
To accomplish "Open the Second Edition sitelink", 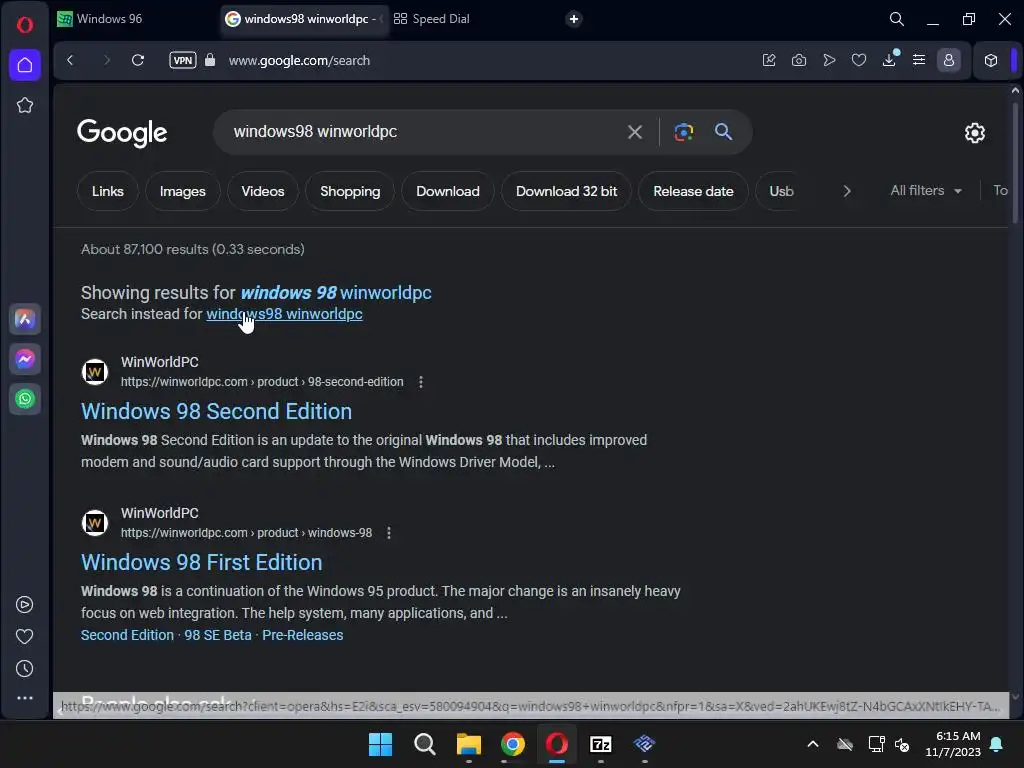I will (127, 635).
